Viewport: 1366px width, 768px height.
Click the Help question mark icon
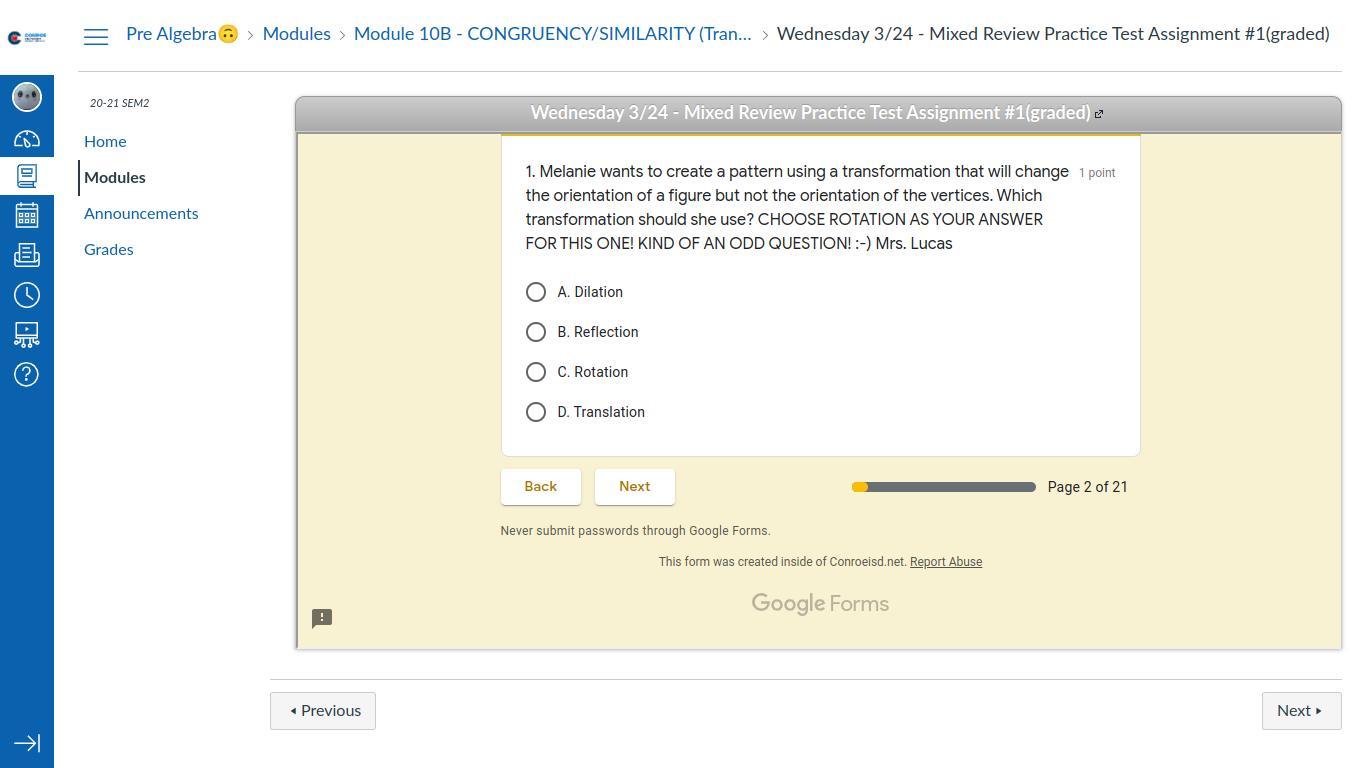click(x=27, y=374)
